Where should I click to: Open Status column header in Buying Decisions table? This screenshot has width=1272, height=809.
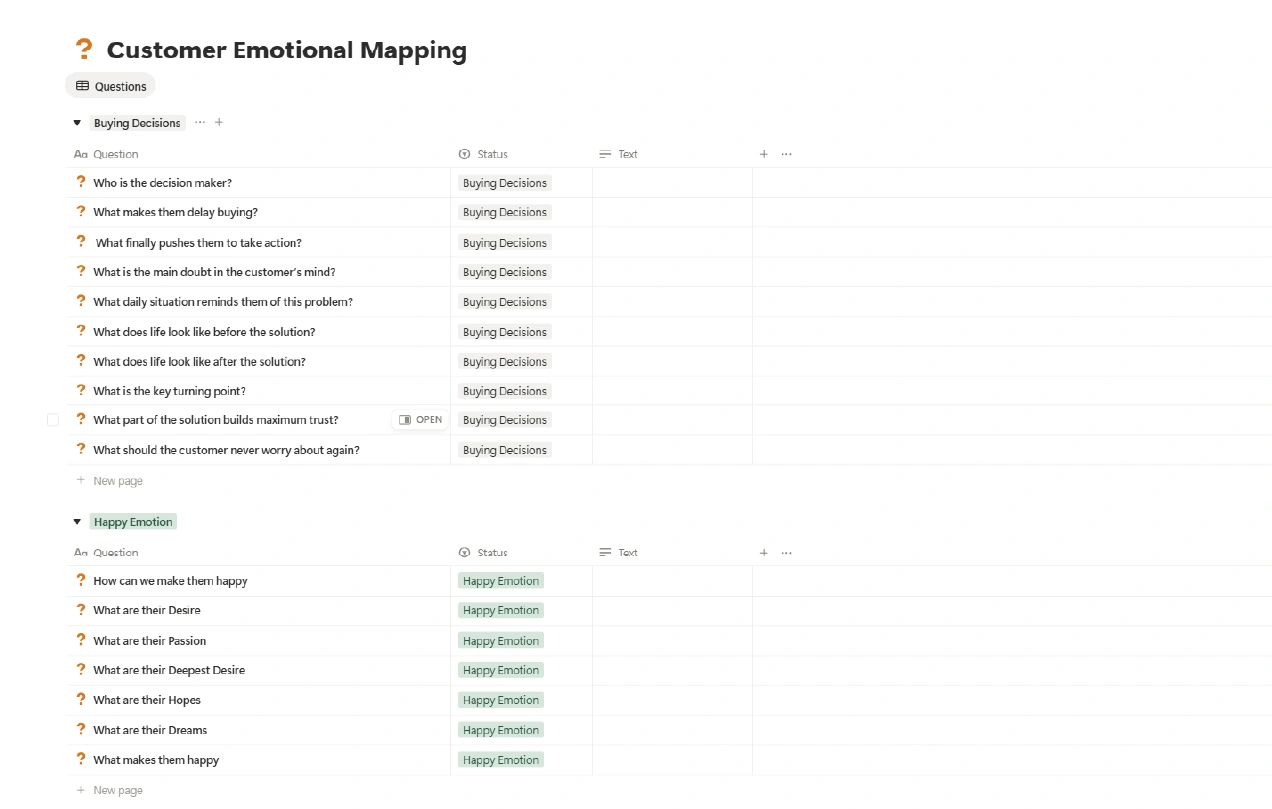(x=492, y=154)
